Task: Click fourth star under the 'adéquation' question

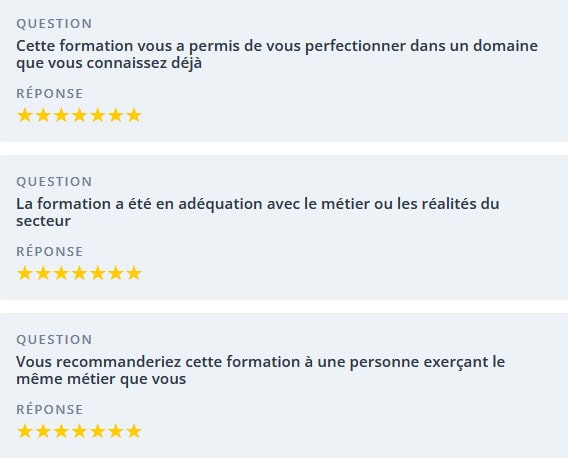Action: pos(79,273)
